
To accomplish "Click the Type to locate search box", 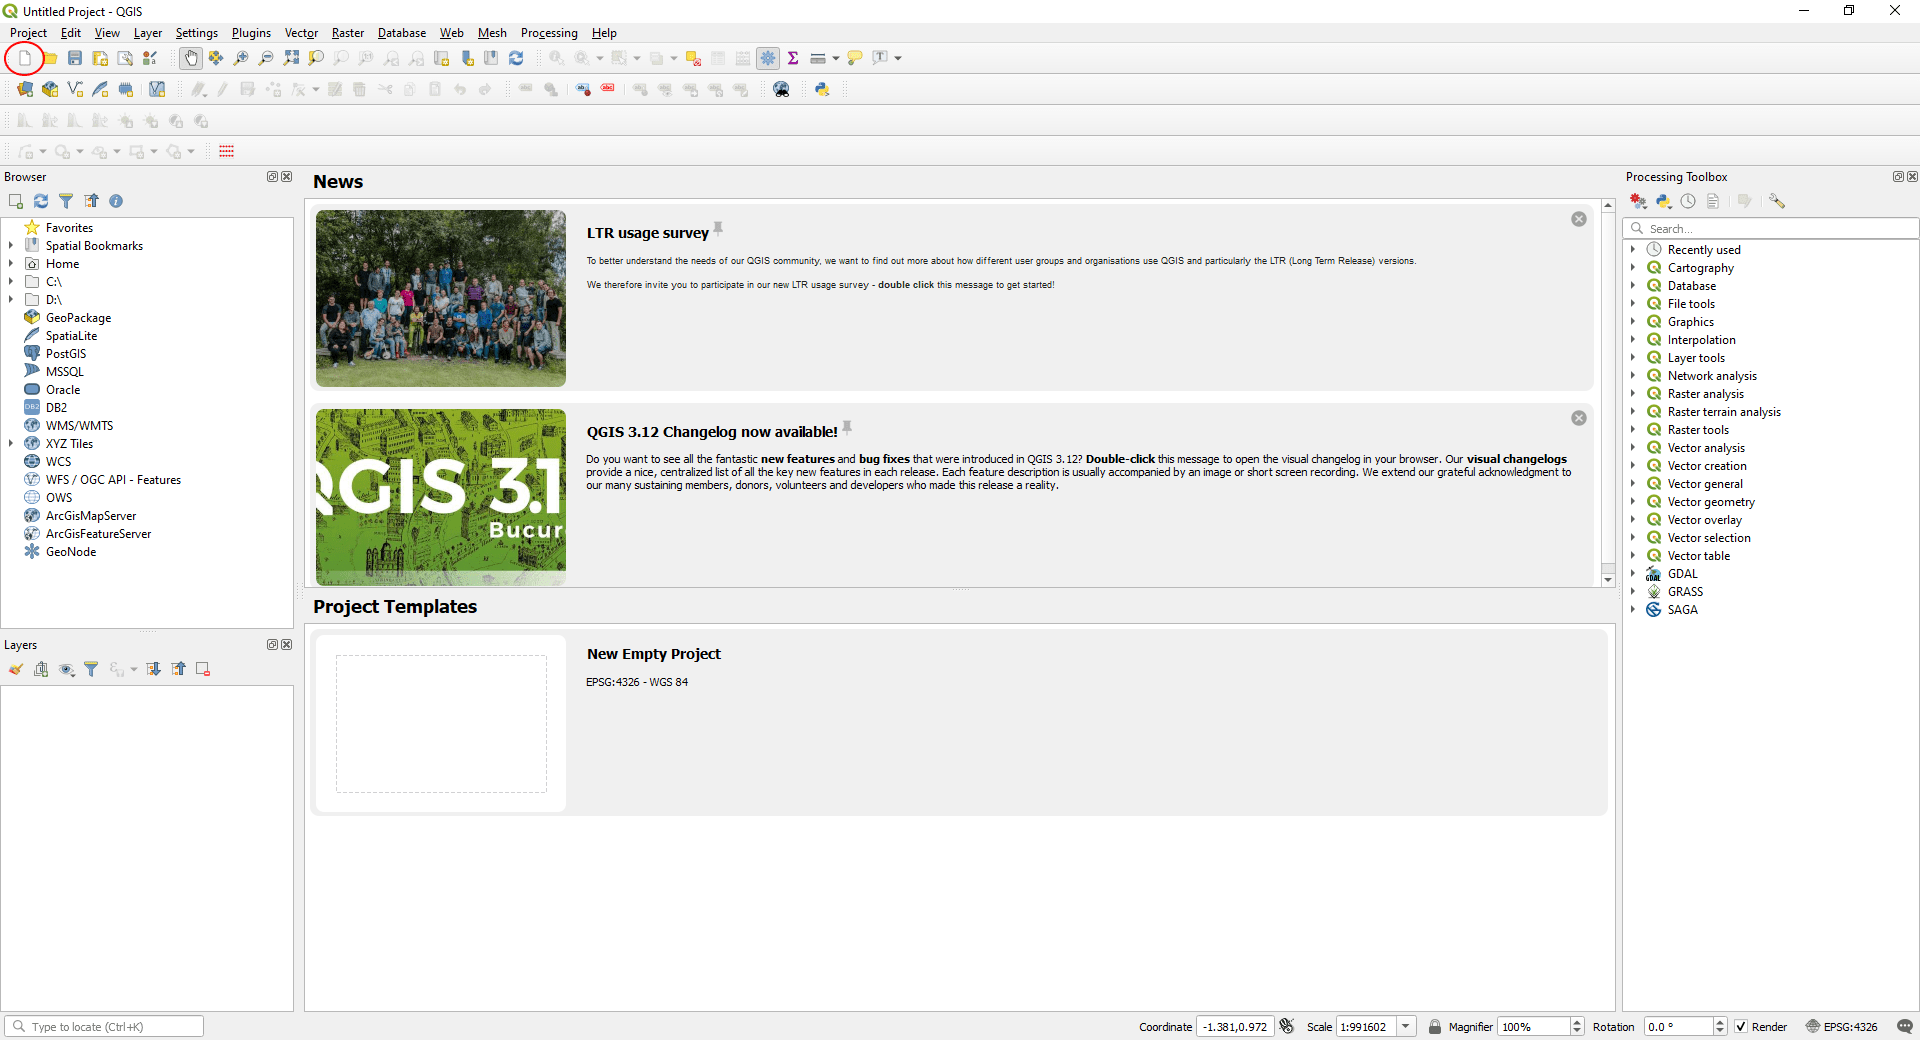I will coord(104,1027).
